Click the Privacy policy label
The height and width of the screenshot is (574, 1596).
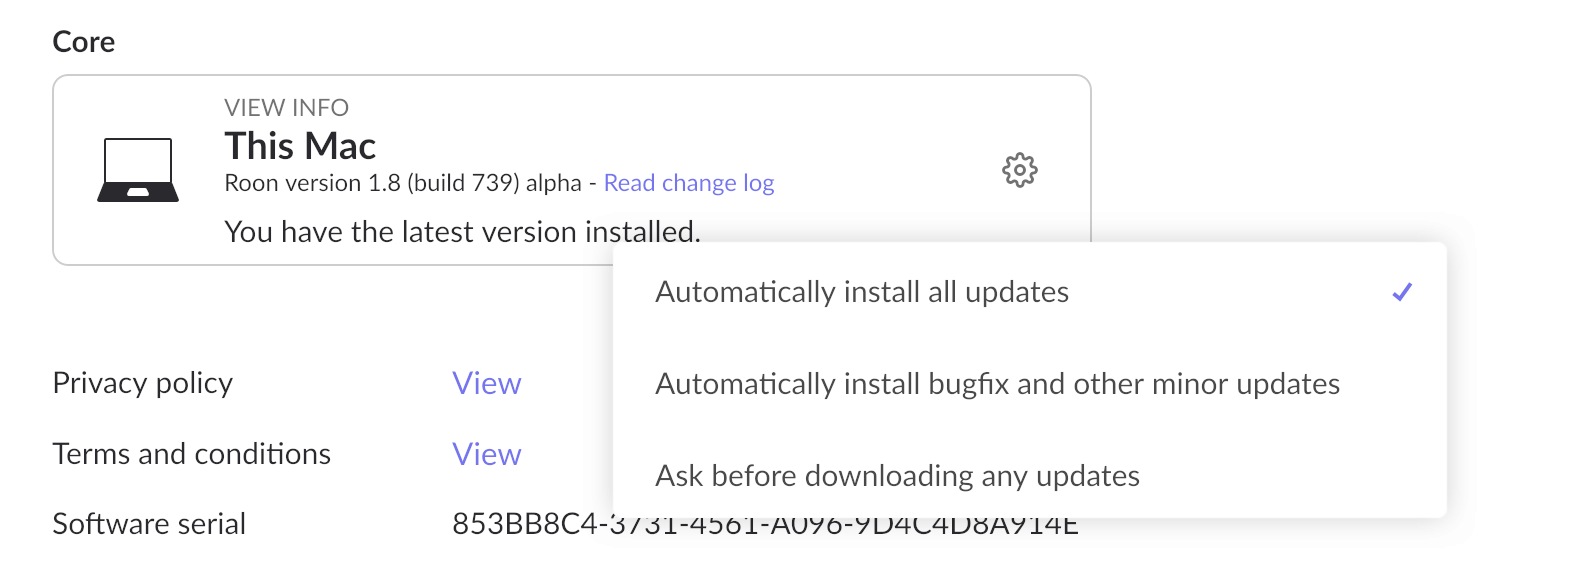coord(142,383)
